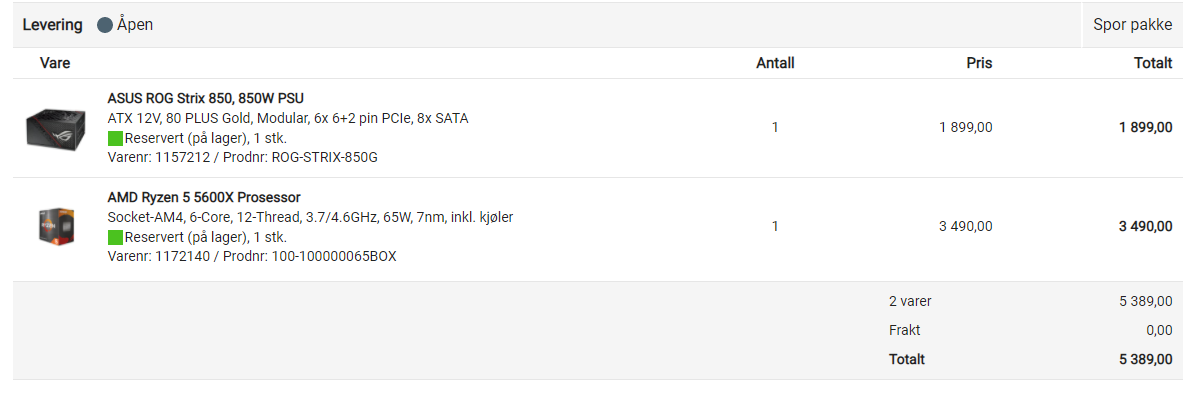The height and width of the screenshot is (395, 1192).
Task: Click the green stock indicator for Ryzen processor
Action: [116, 237]
